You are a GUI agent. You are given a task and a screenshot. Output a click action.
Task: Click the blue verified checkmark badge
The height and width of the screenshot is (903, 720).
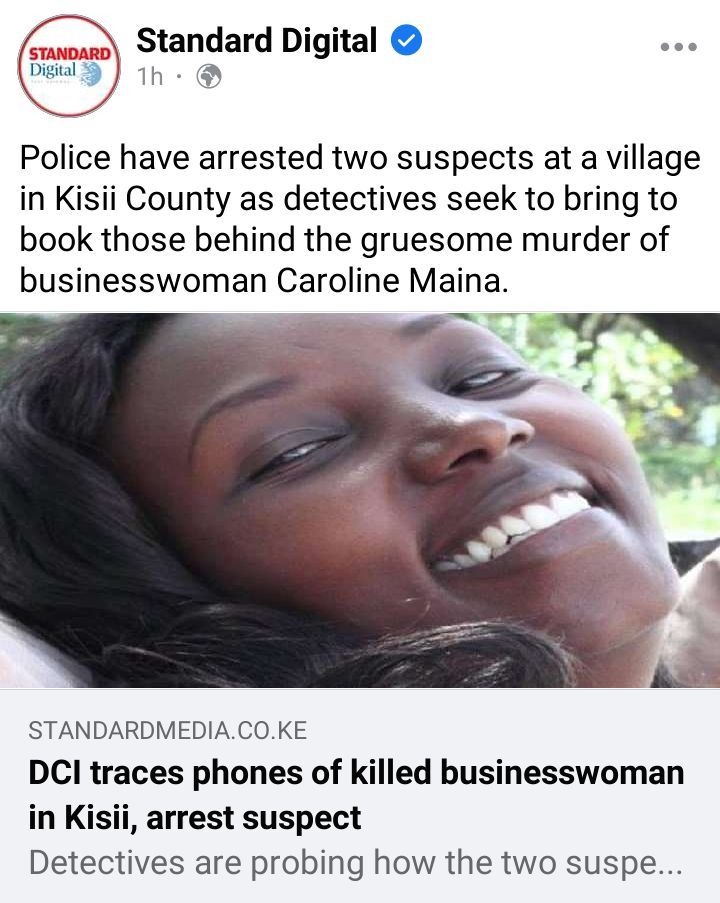coord(407,41)
